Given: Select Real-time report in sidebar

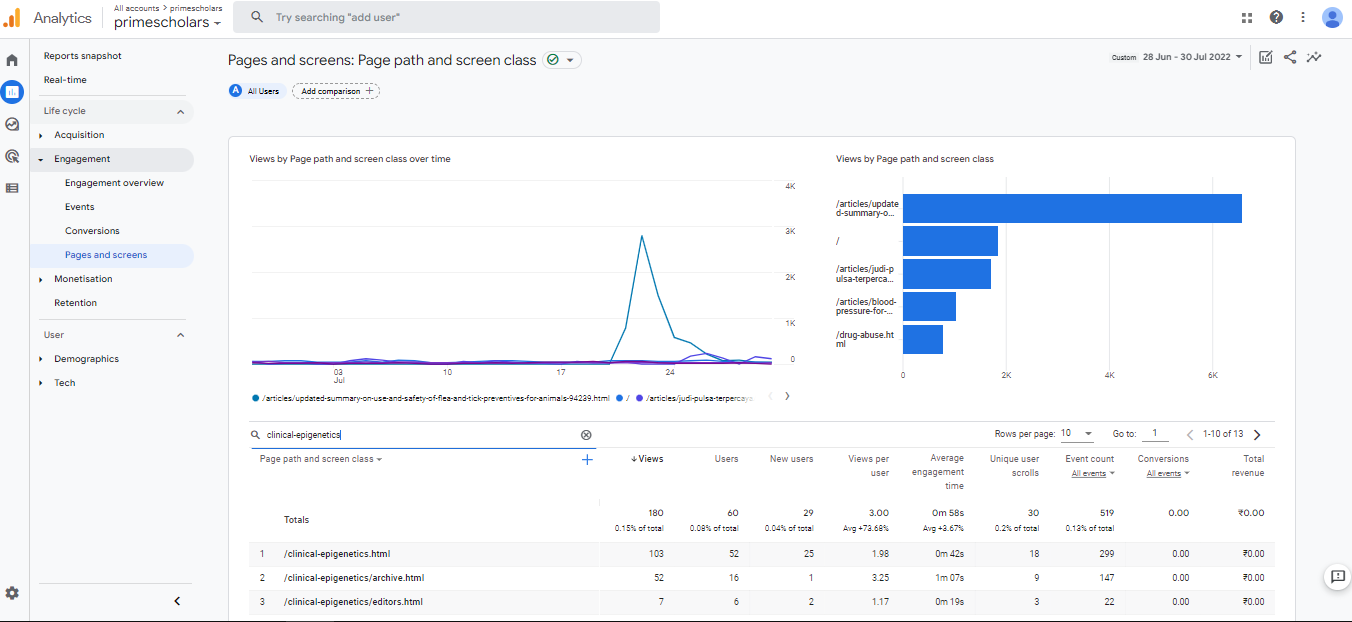Looking at the screenshot, I should [x=65, y=80].
